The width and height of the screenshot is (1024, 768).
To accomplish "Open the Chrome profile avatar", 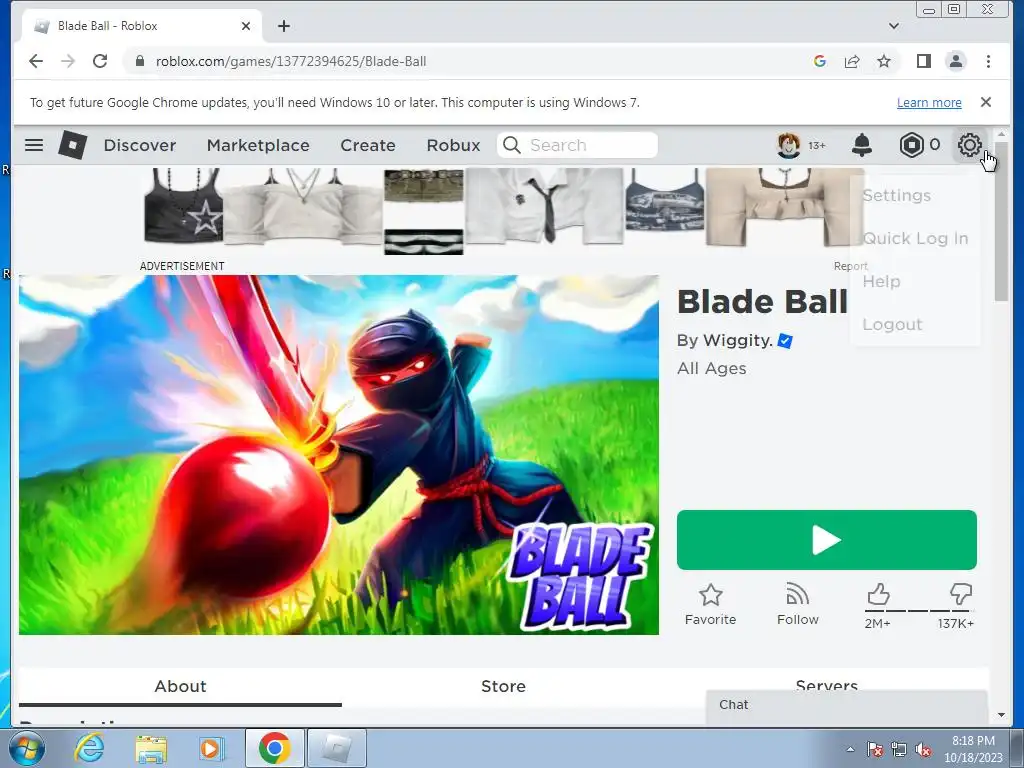I will click(955, 61).
